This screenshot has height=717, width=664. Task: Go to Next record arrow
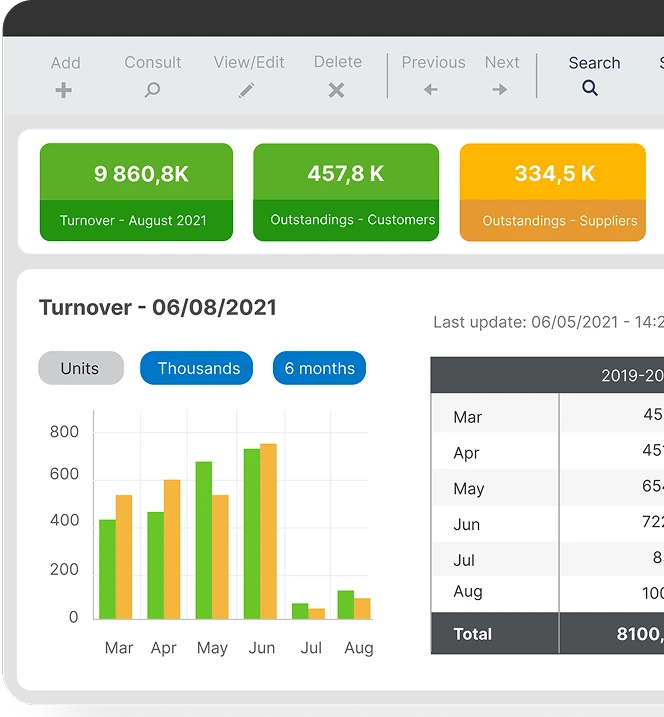coord(500,89)
